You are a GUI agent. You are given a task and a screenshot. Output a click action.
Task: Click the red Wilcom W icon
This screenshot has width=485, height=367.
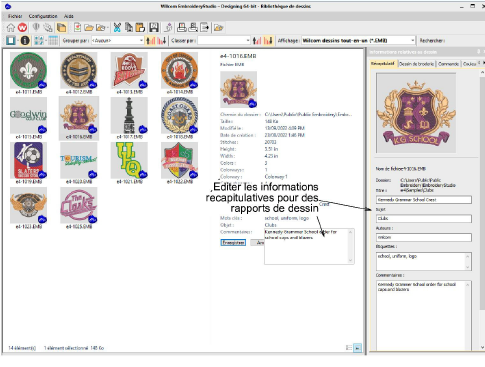point(22,28)
